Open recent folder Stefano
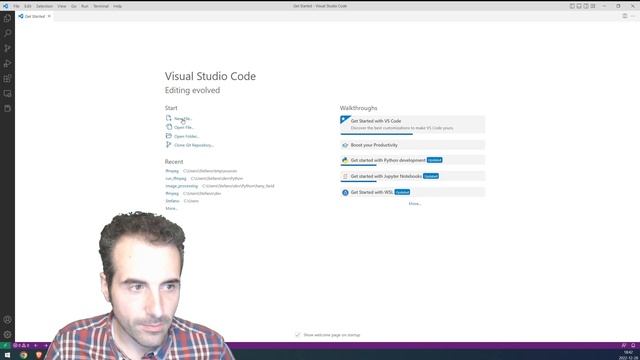Image resolution: width=640 pixels, height=360 pixels. [172, 201]
